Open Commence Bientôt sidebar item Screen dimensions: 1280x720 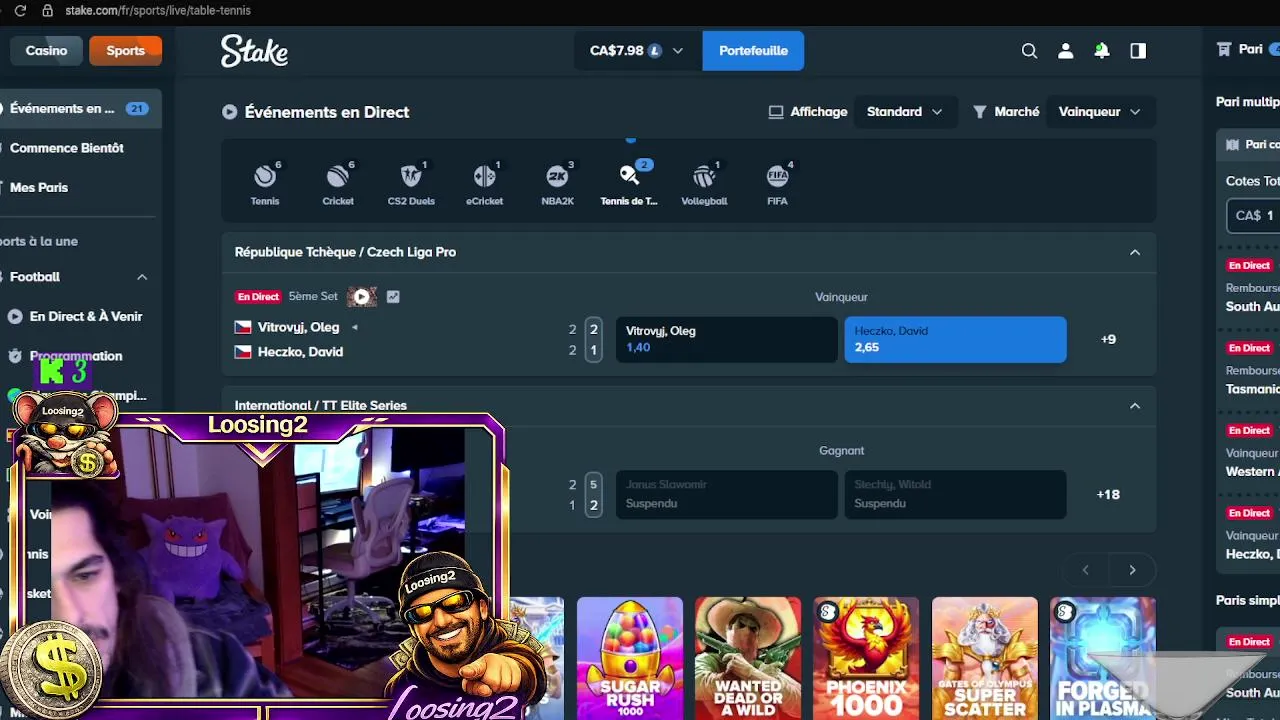click(66, 148)
